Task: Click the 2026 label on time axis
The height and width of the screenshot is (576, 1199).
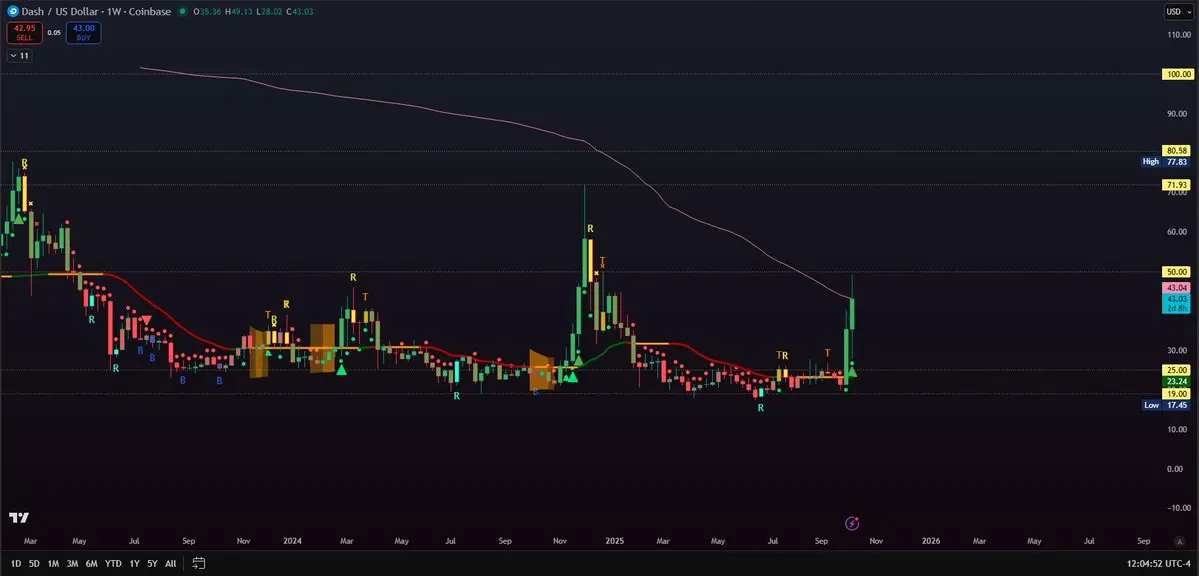Action: [x=931, y=541]
